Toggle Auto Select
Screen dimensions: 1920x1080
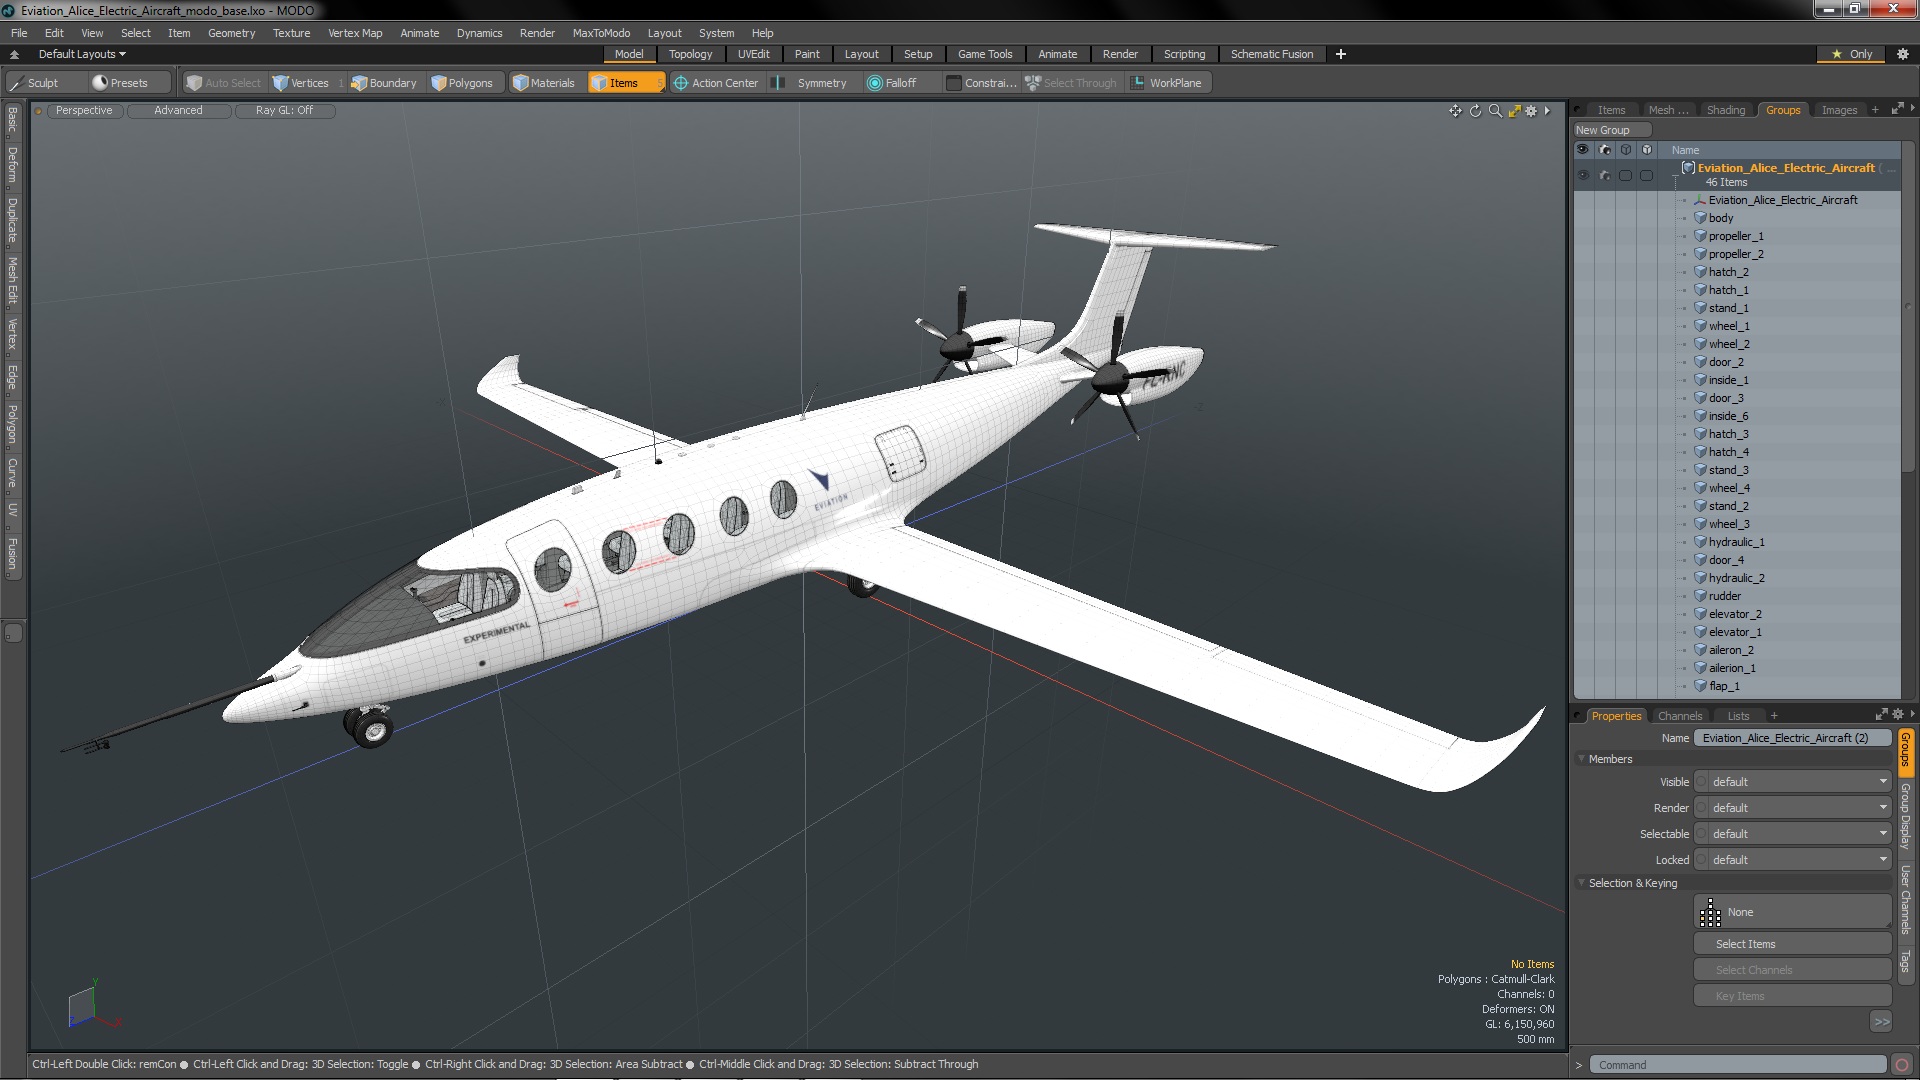(x=224, y=83)
